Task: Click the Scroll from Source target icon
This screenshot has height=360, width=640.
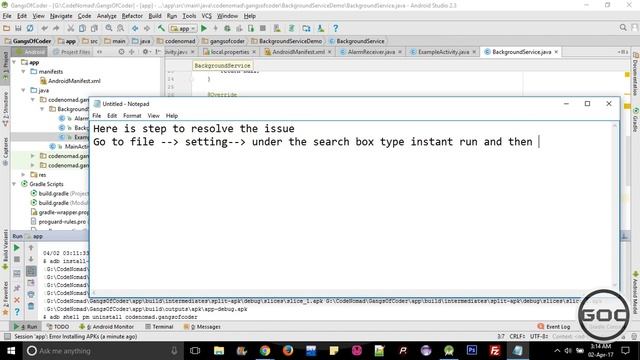Action: 121,52
